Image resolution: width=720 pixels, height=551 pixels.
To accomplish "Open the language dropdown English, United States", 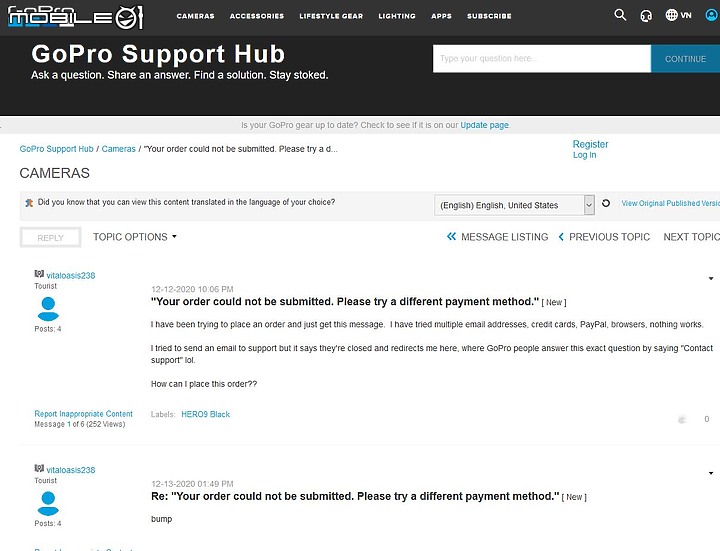I will point(514,205).
